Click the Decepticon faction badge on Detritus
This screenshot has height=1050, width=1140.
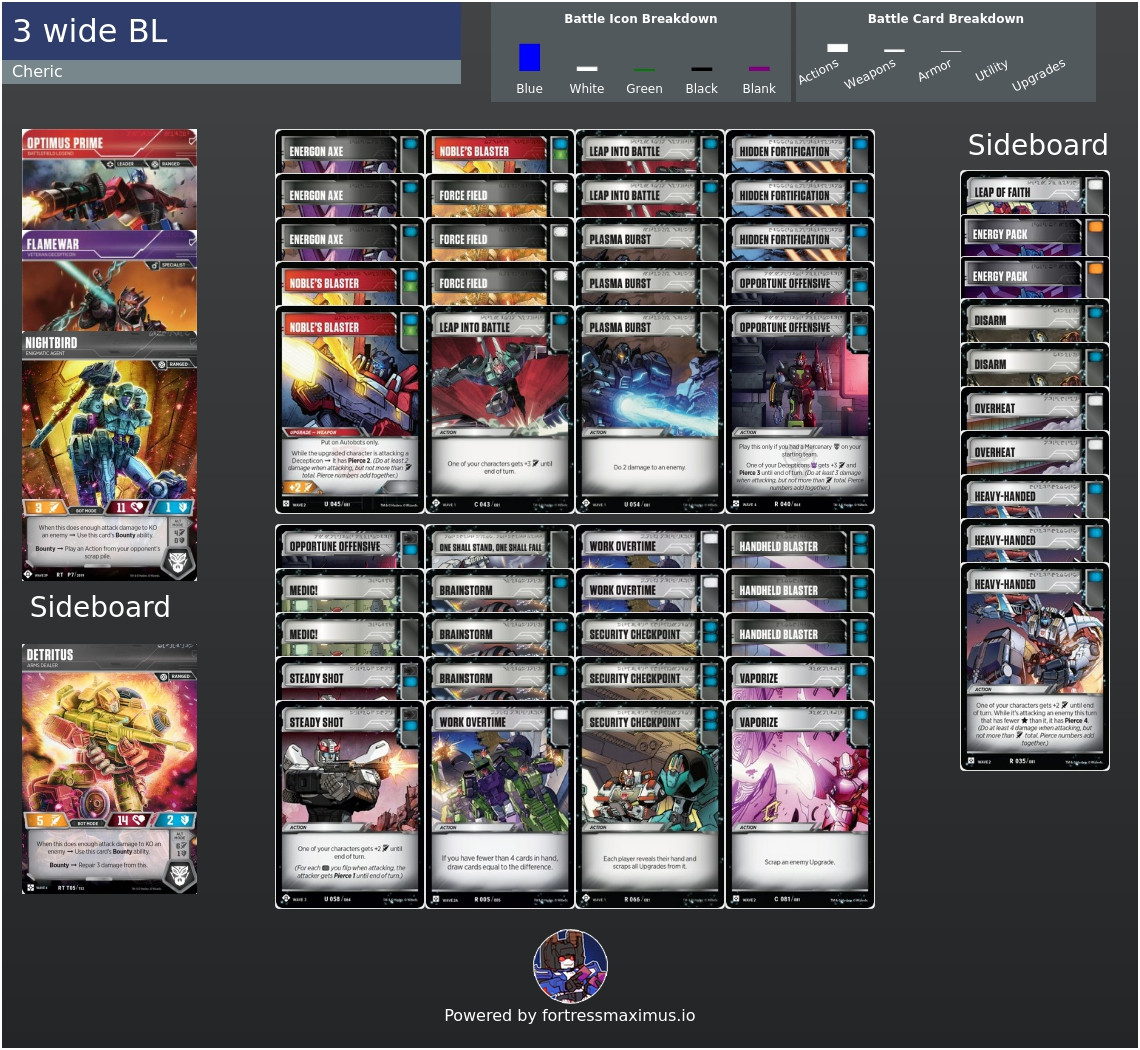click(179, 875)
